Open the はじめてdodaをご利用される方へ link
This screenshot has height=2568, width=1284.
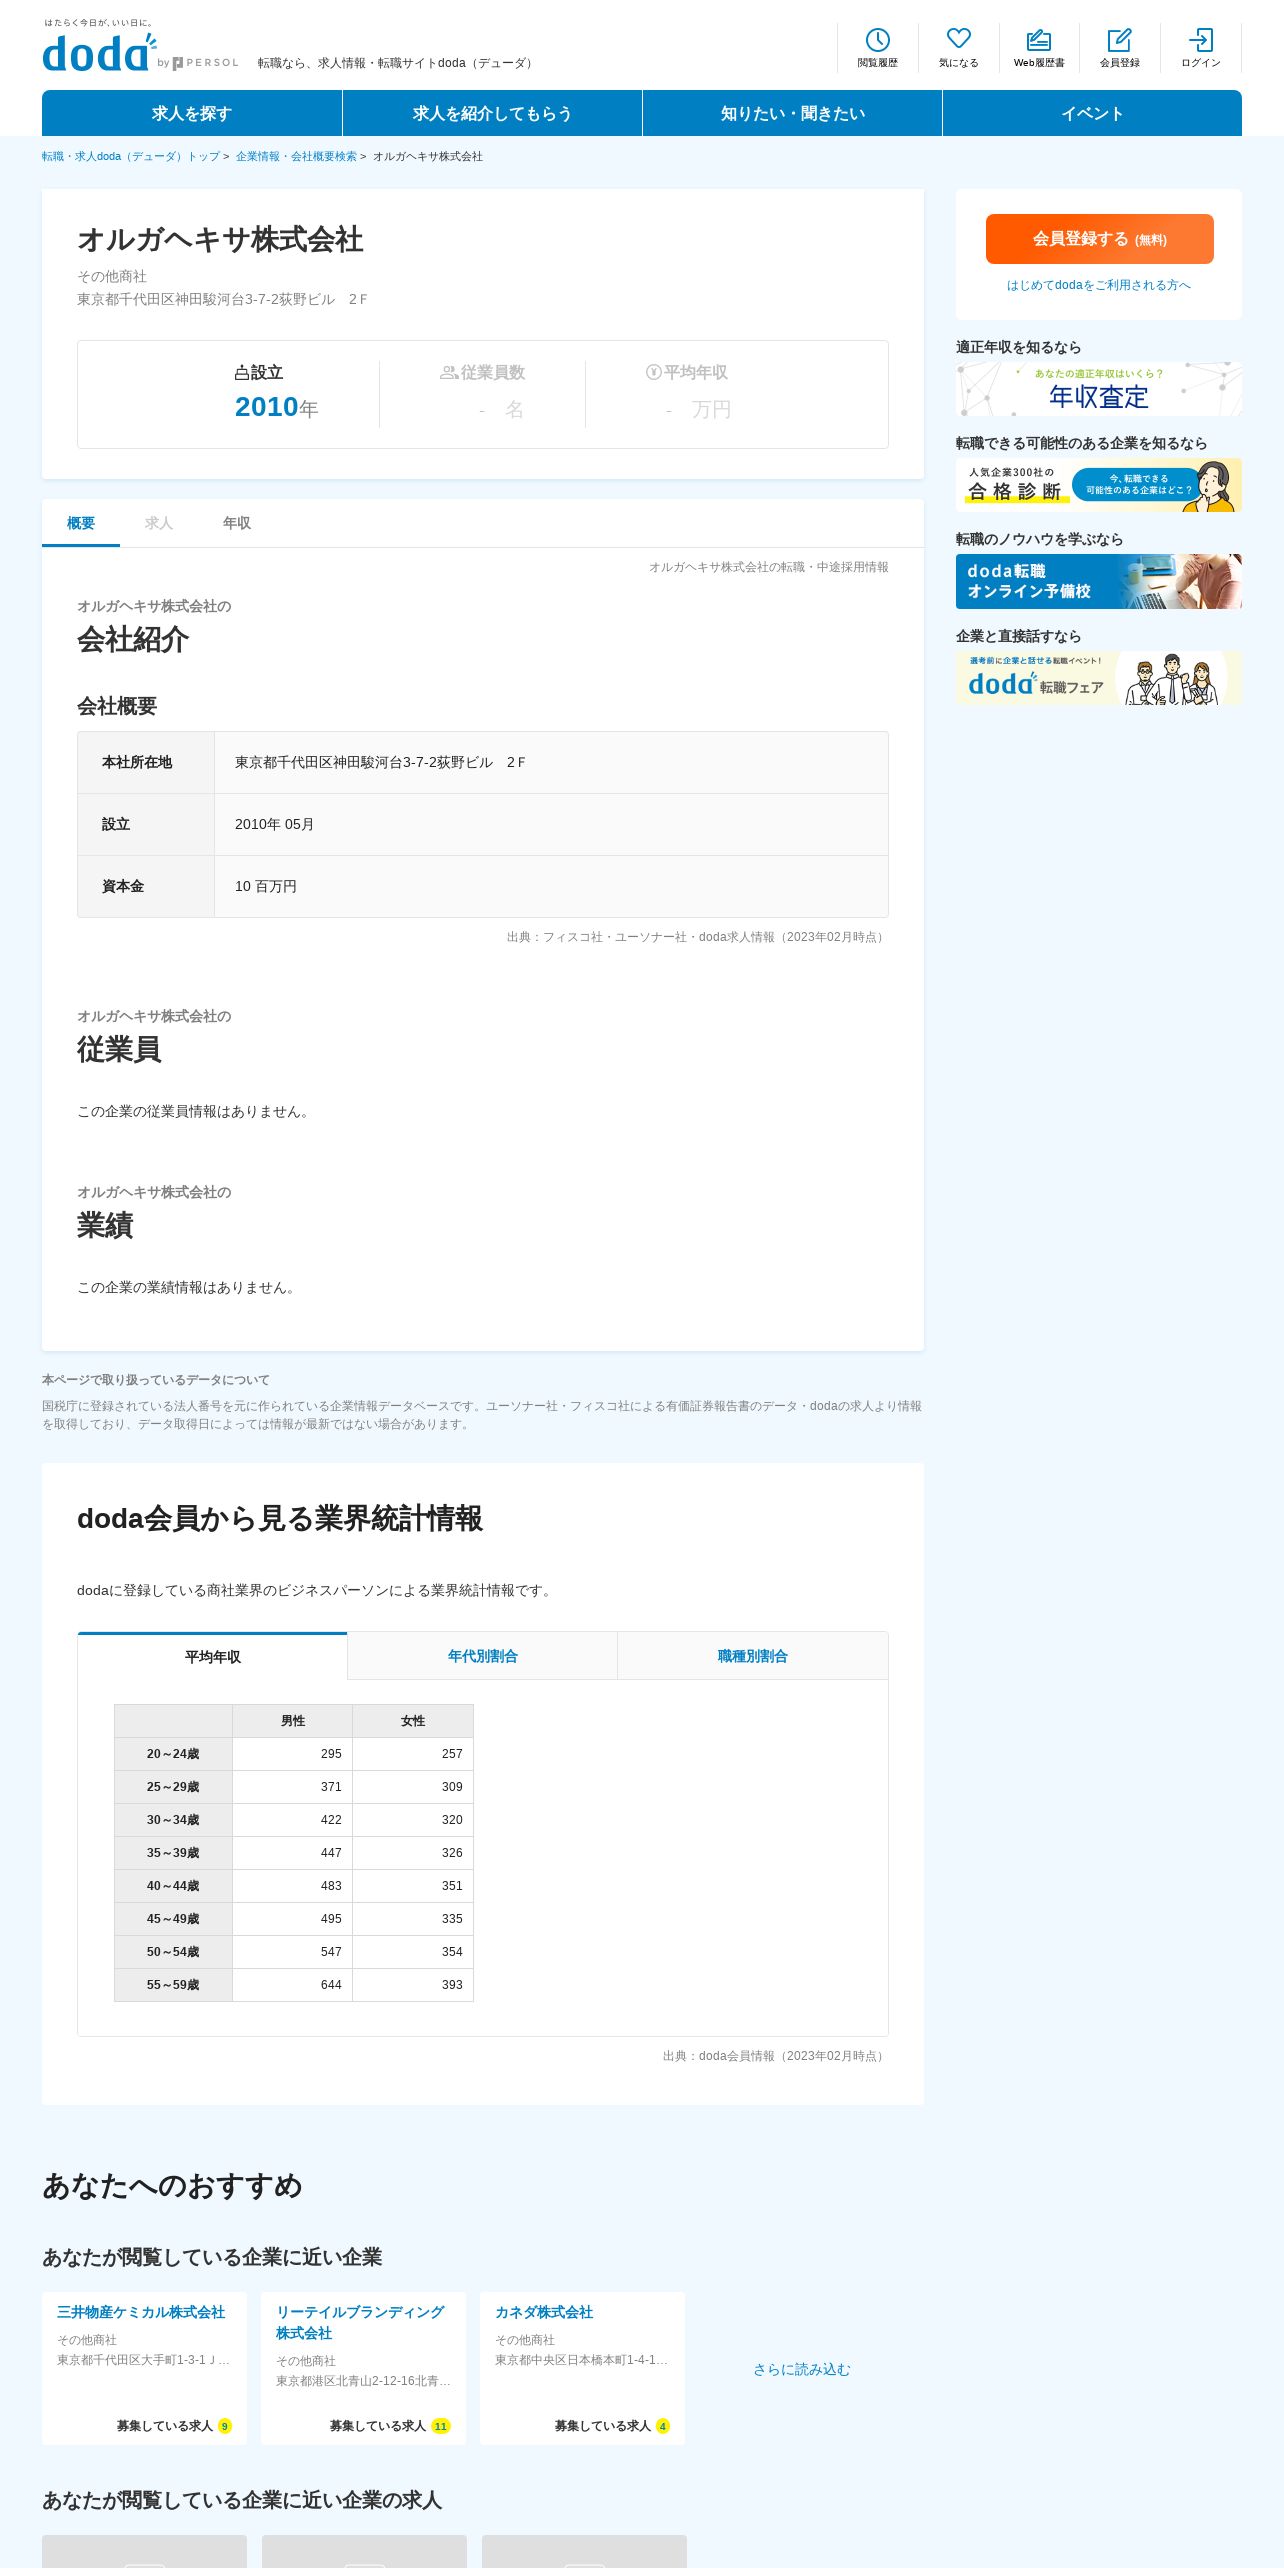[x=1099, y=285]
